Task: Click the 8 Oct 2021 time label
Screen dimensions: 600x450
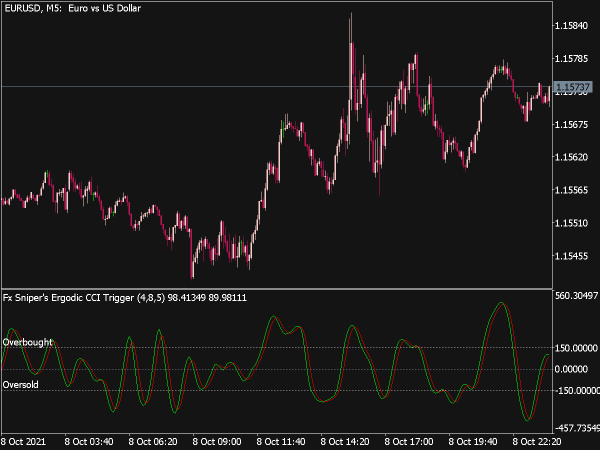Action: 23,442
